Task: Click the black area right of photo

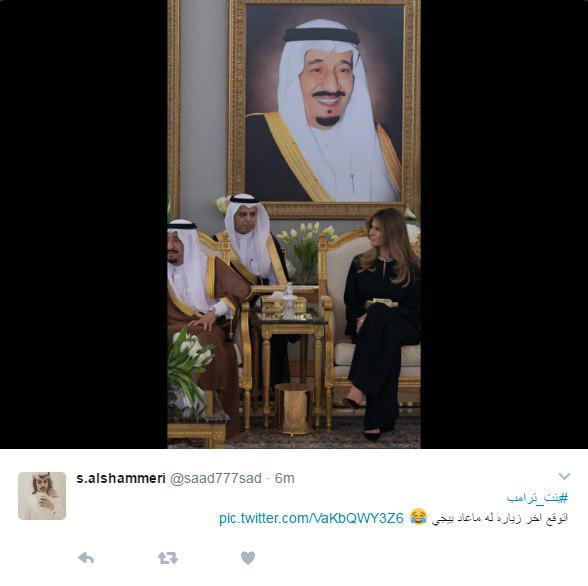Action: [x=504, y=224]
